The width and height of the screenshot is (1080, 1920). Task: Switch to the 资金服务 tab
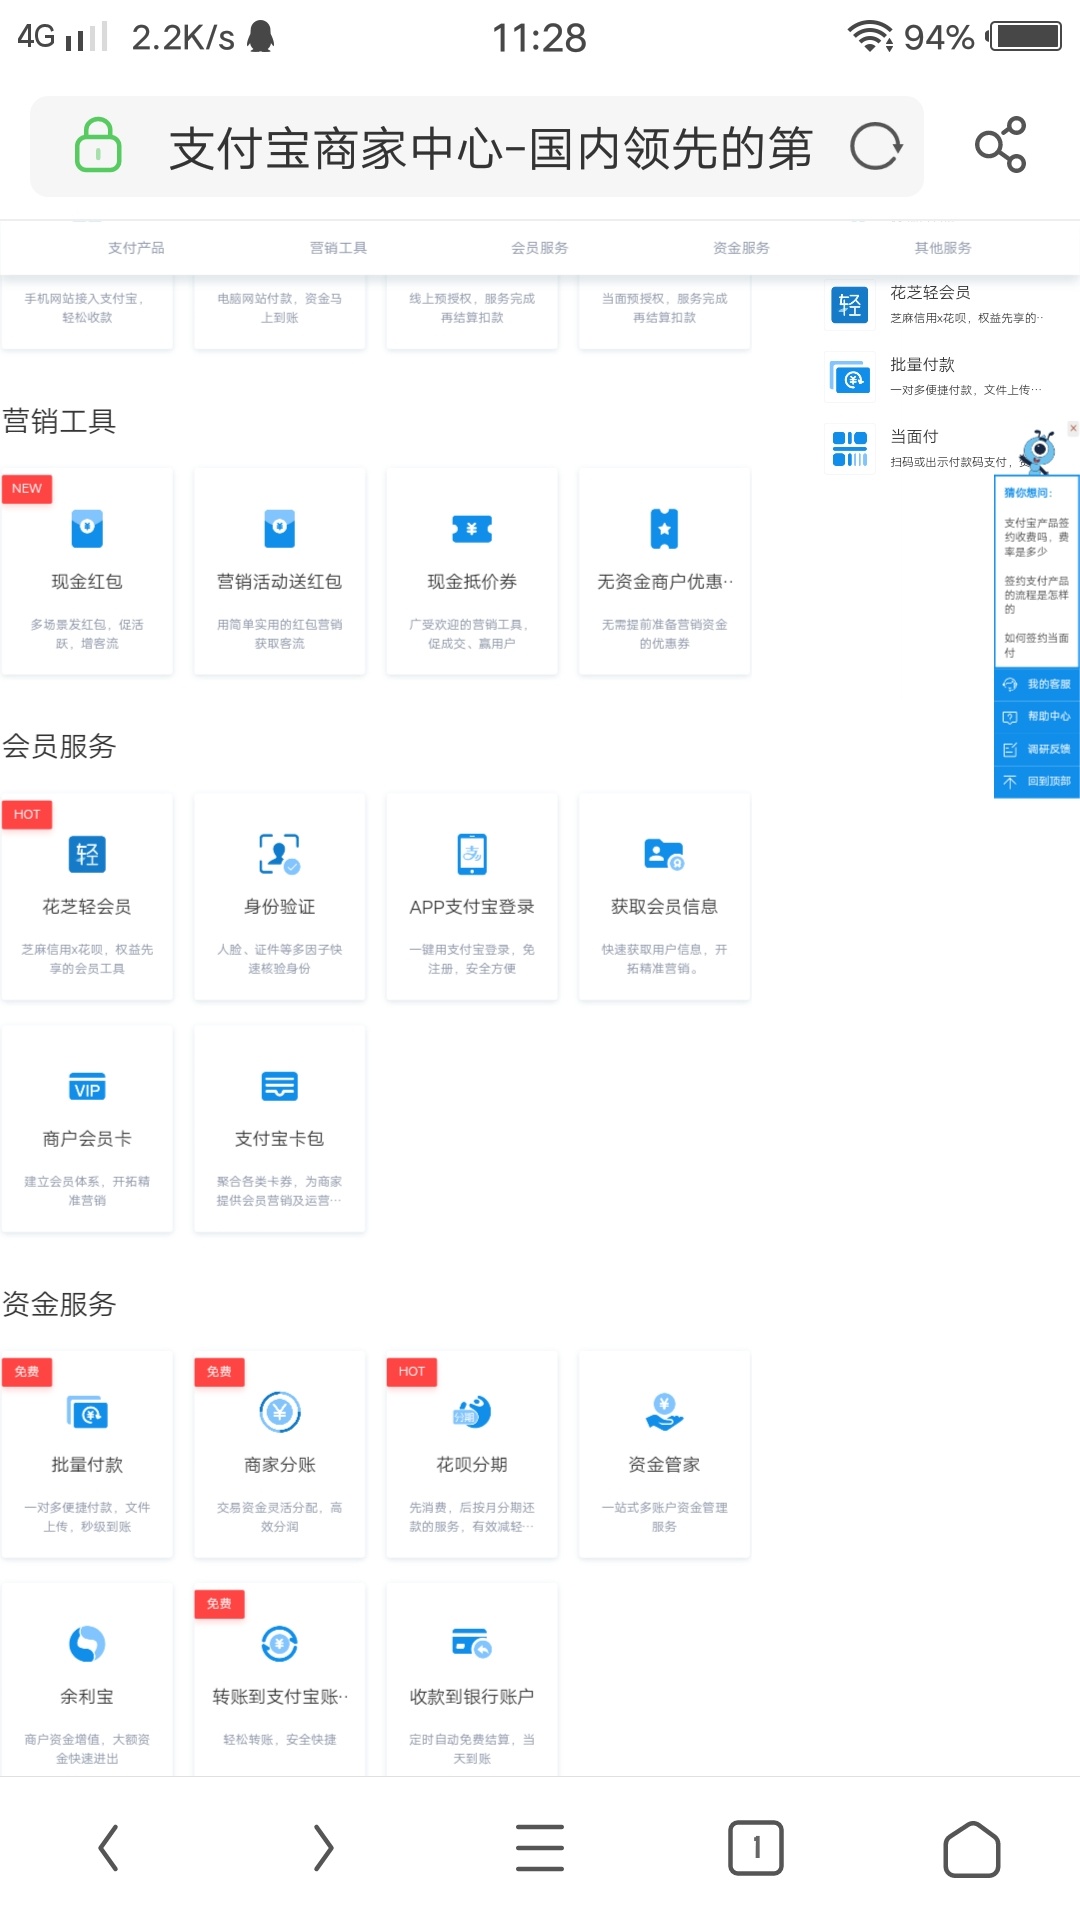pyautogui.click(x=742, y=248)
